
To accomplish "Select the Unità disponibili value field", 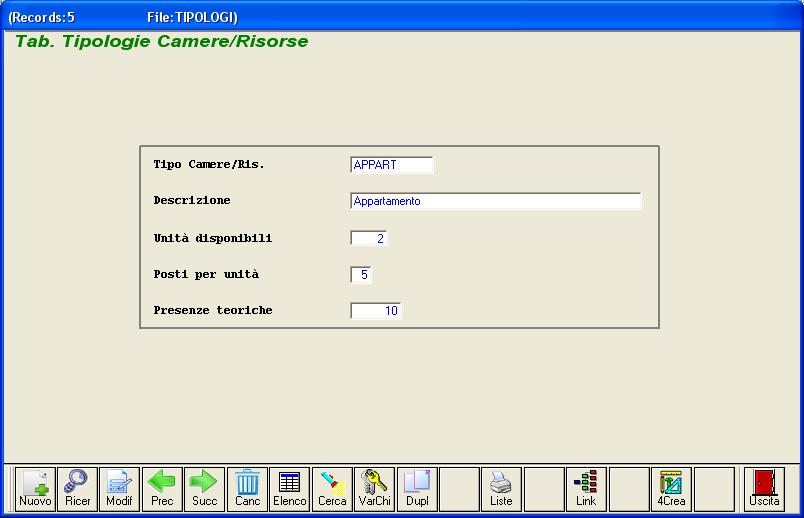I will (x=369, y=238).
